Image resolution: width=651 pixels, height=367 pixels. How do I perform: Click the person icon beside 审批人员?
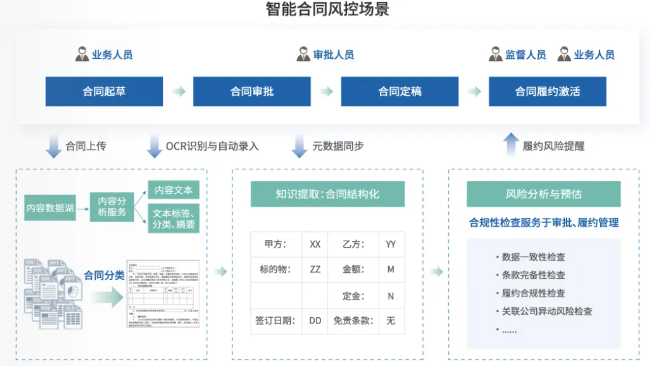coord(303,54)
